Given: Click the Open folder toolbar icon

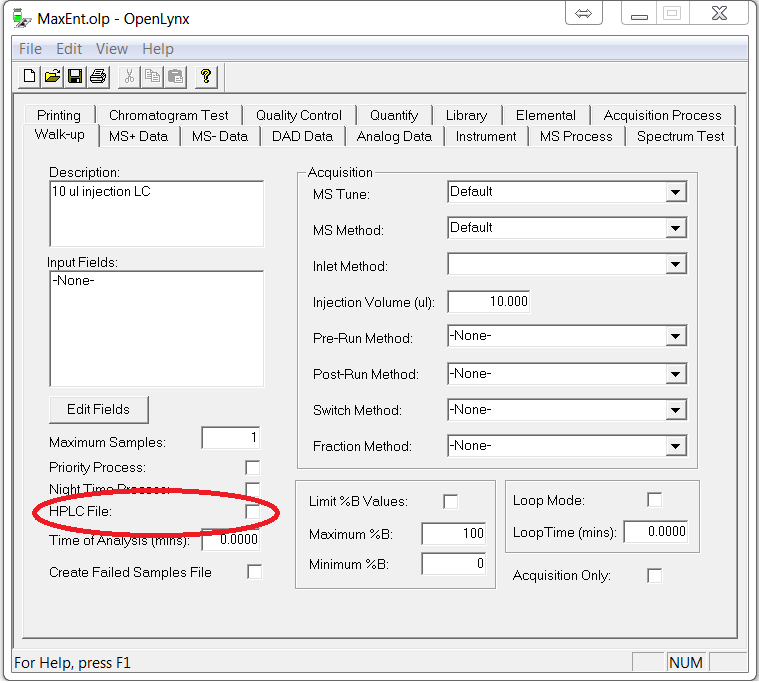Looking at the screenshot, I should click(52, 76).
